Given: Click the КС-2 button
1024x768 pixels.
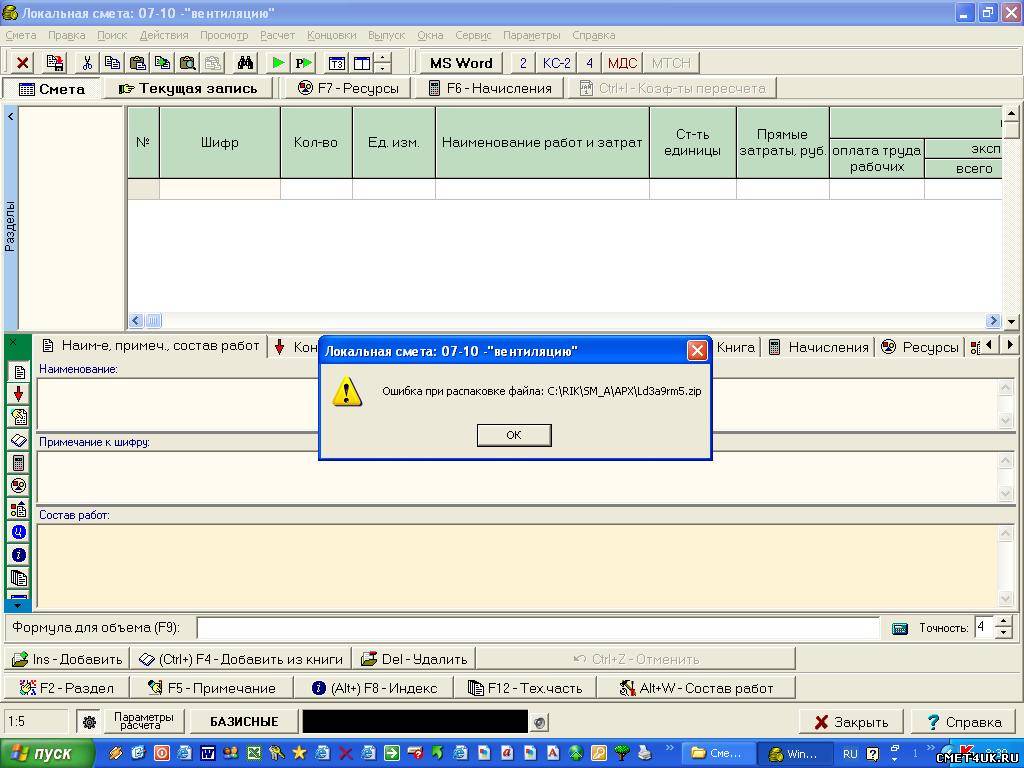Looking at the screenshot, I should [556, 63].
